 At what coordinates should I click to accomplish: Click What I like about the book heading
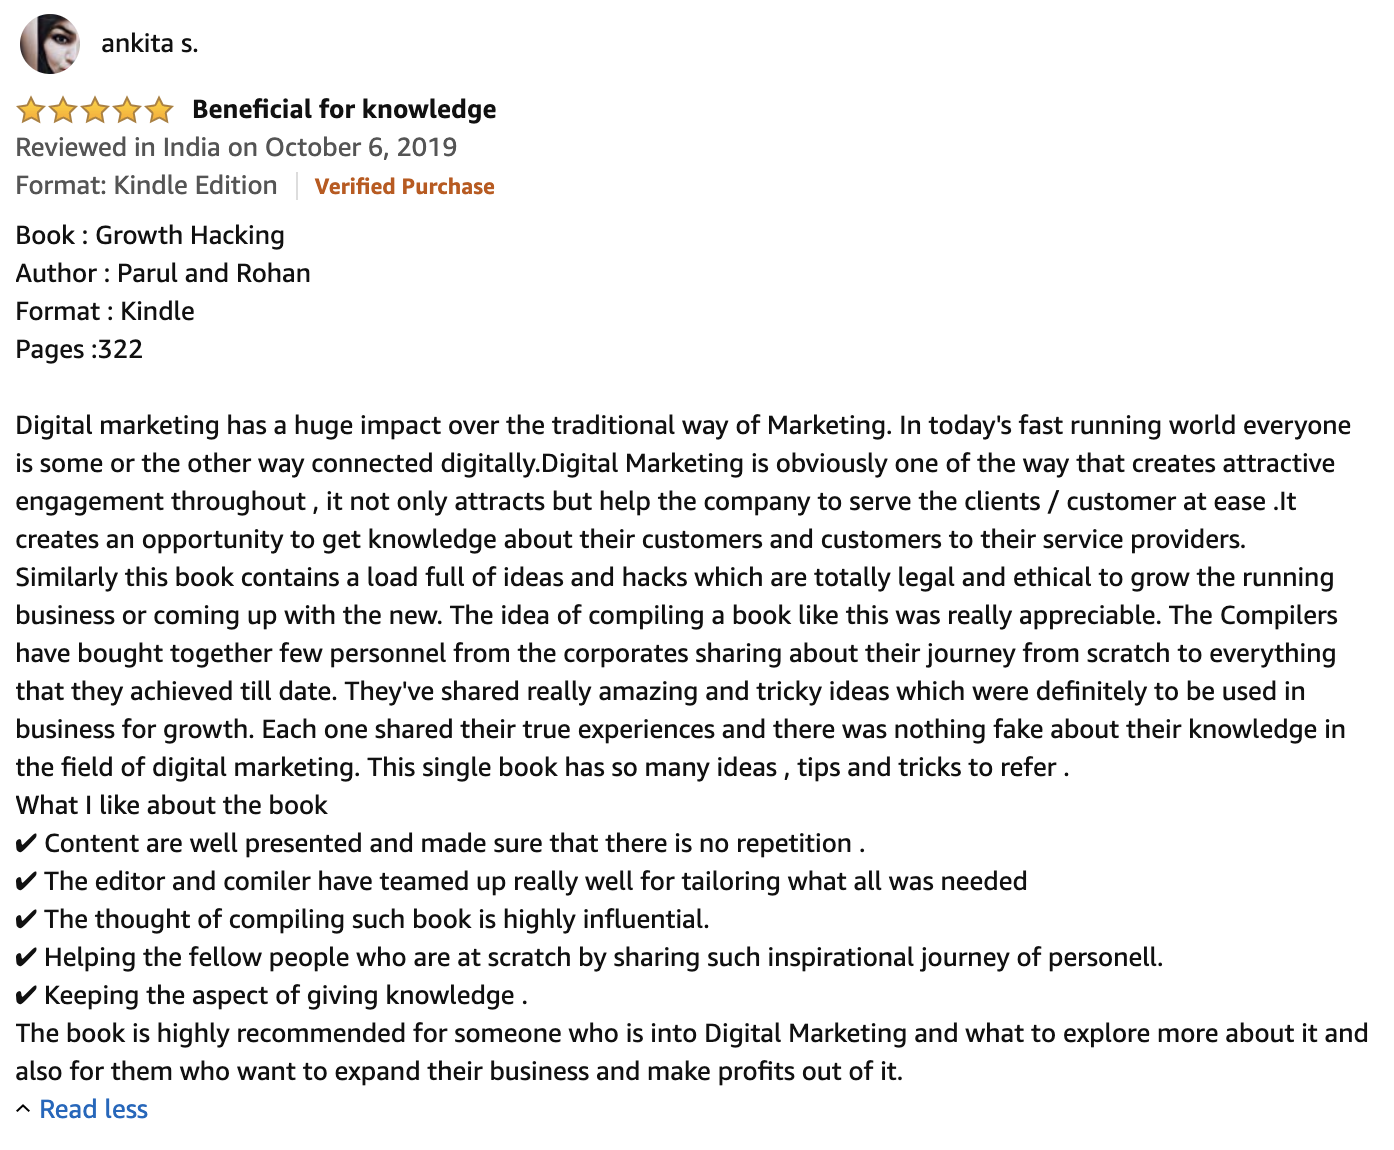(x=171, y=805)
